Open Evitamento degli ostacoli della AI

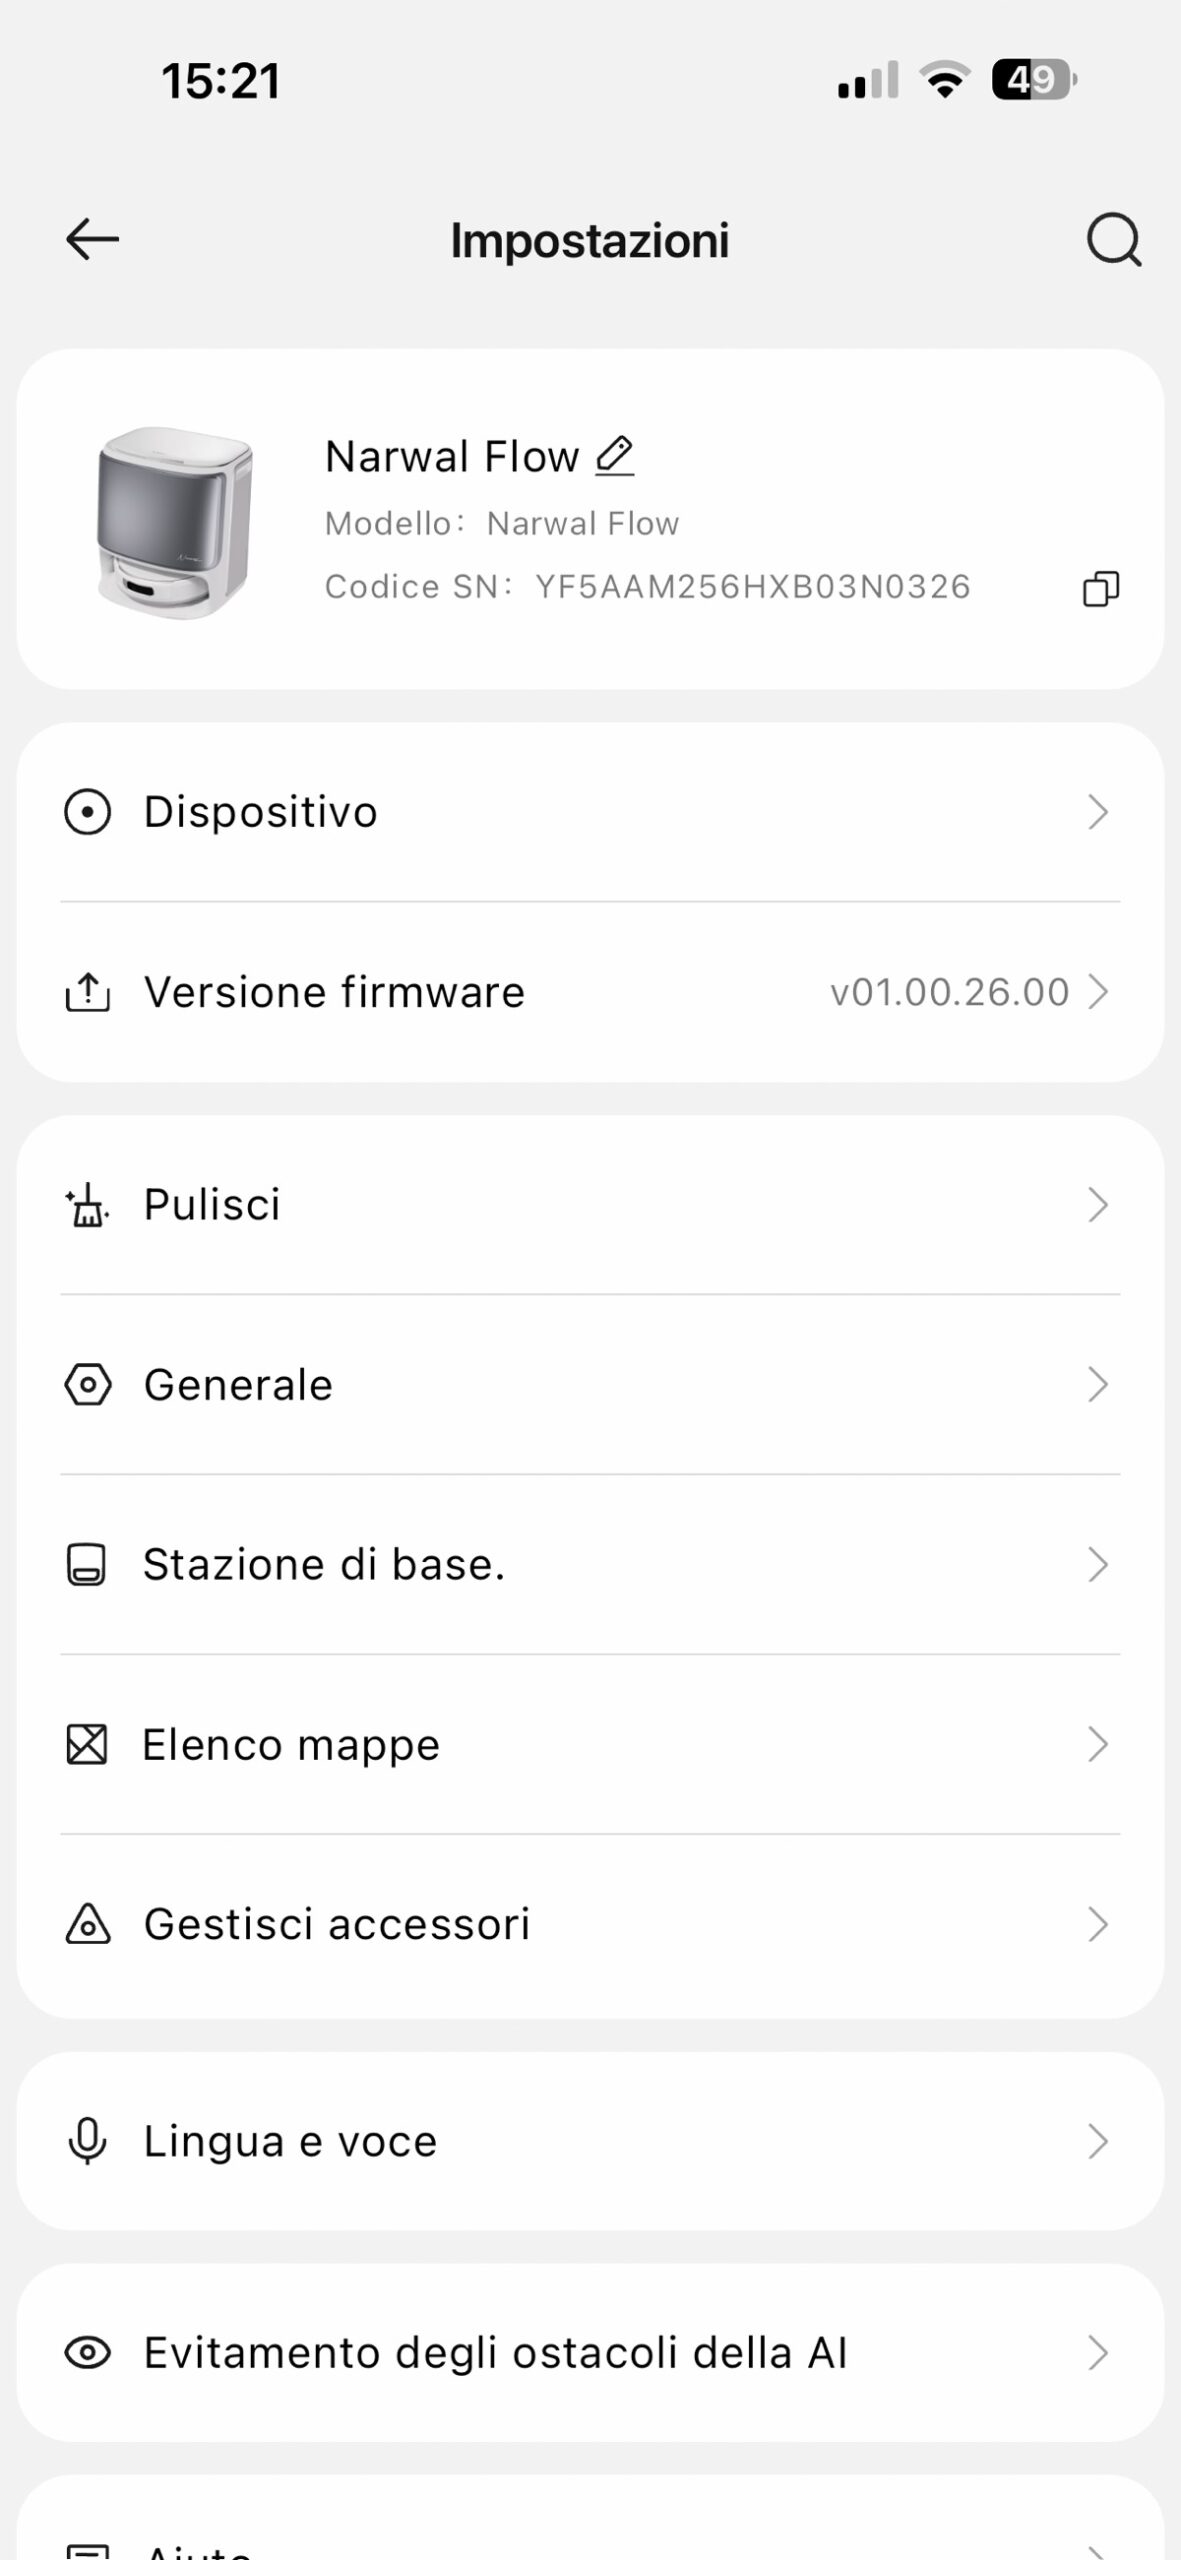(x=495, y=2353)
